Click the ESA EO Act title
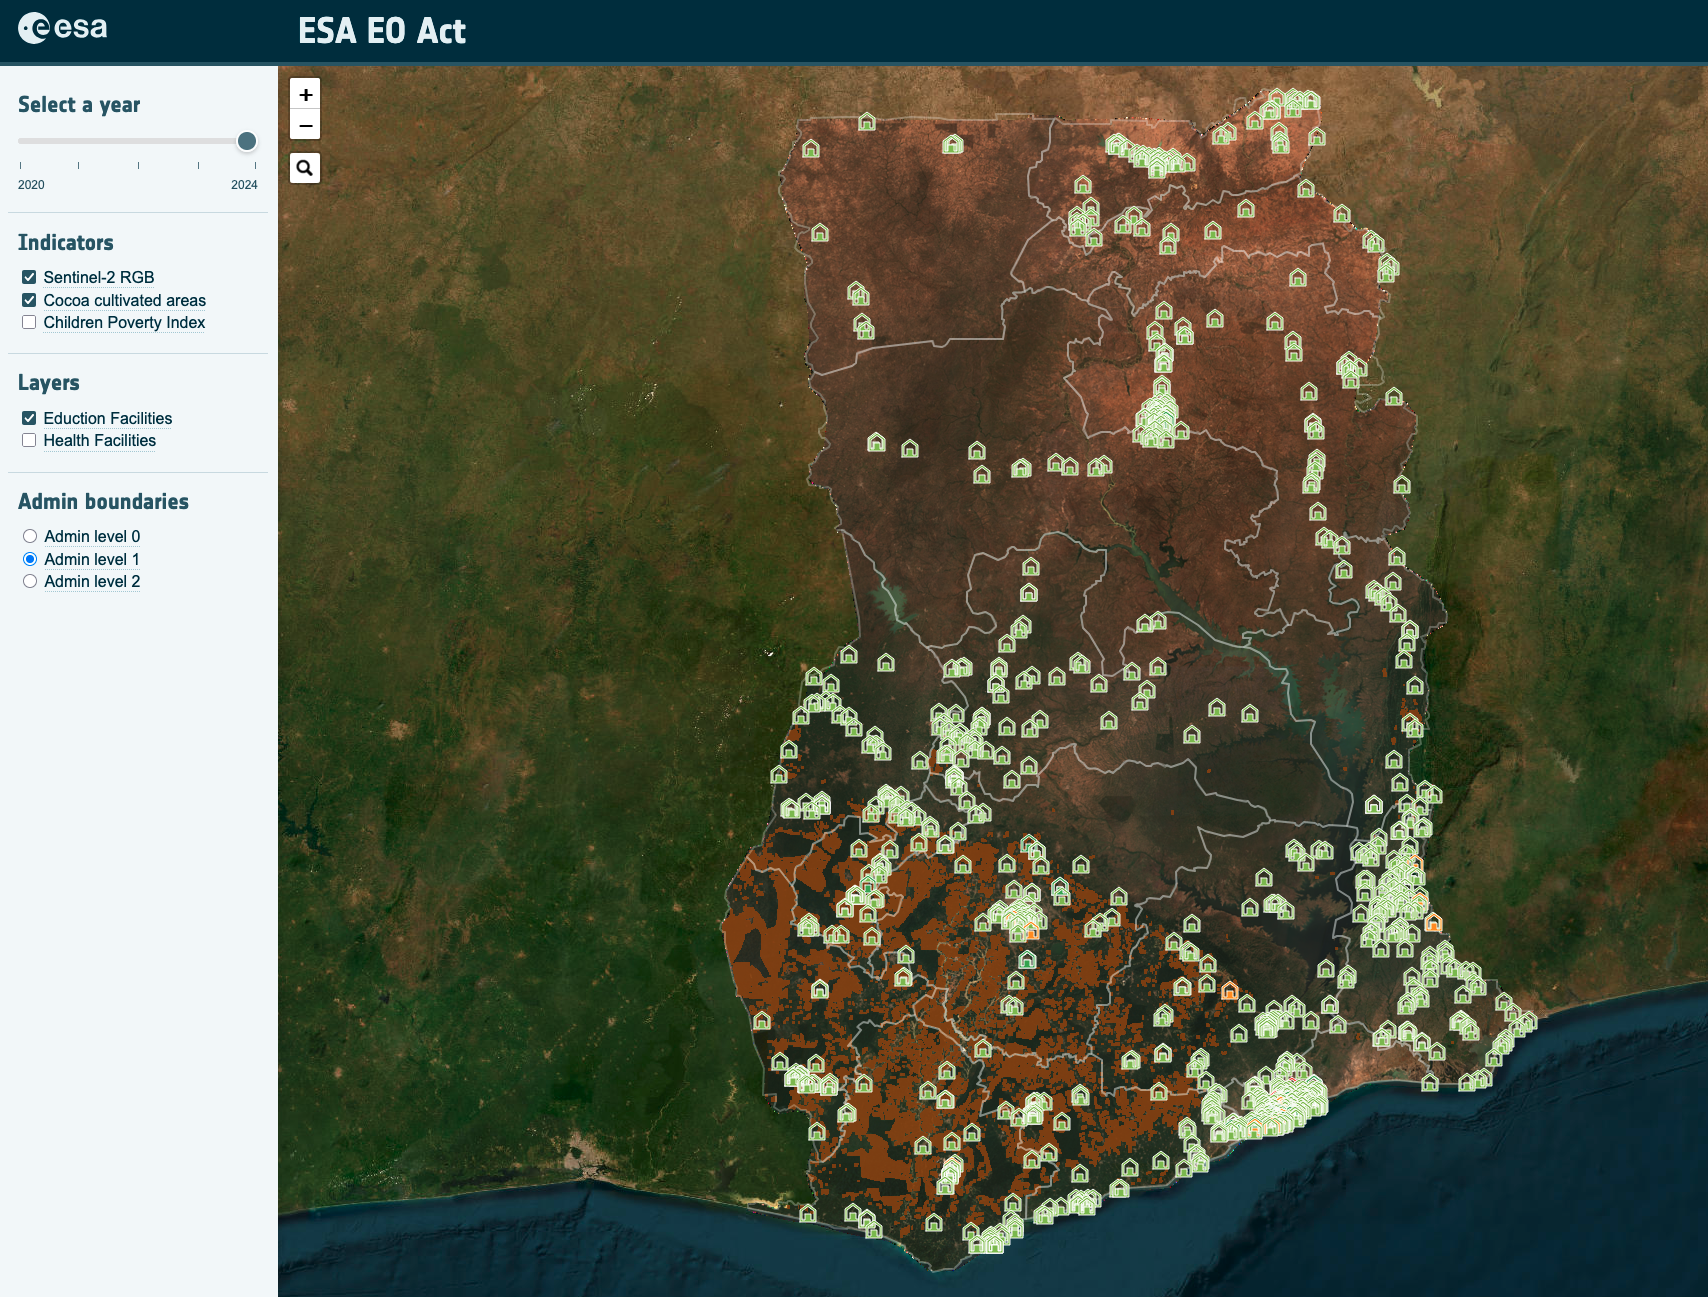 pos(382,31)
